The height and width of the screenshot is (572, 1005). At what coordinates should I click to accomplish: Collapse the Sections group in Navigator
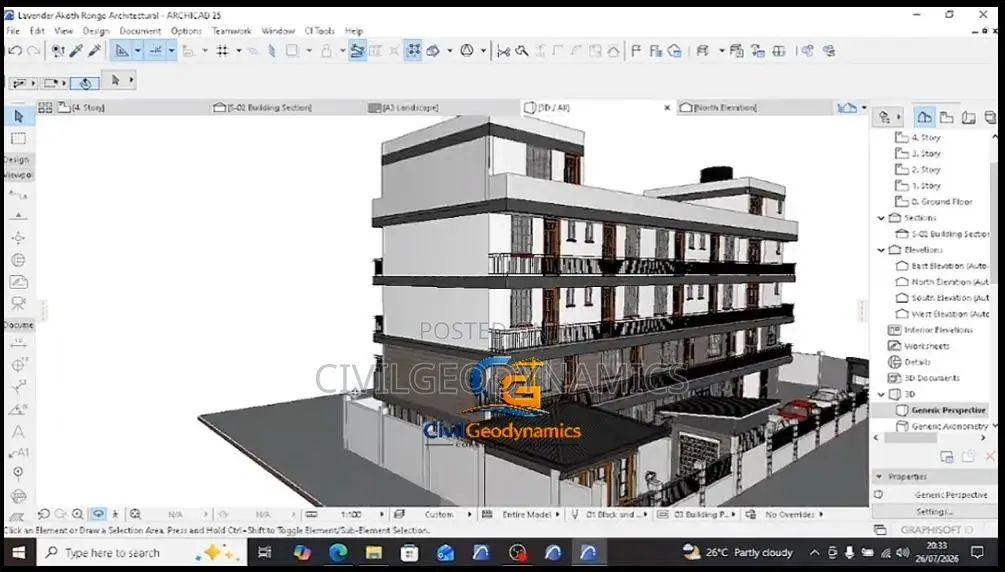(881, 218)
